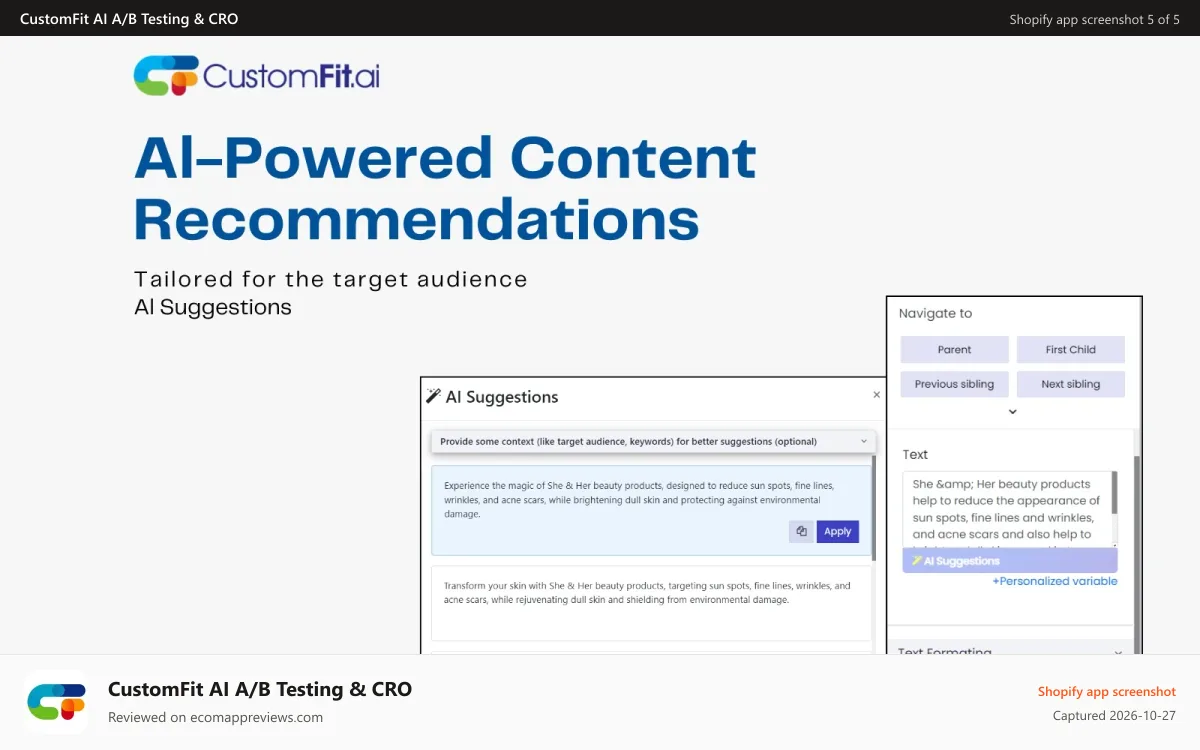
Task: Click 'Reviewed on ecomappreviews.com' text
Action: [215, 717]
